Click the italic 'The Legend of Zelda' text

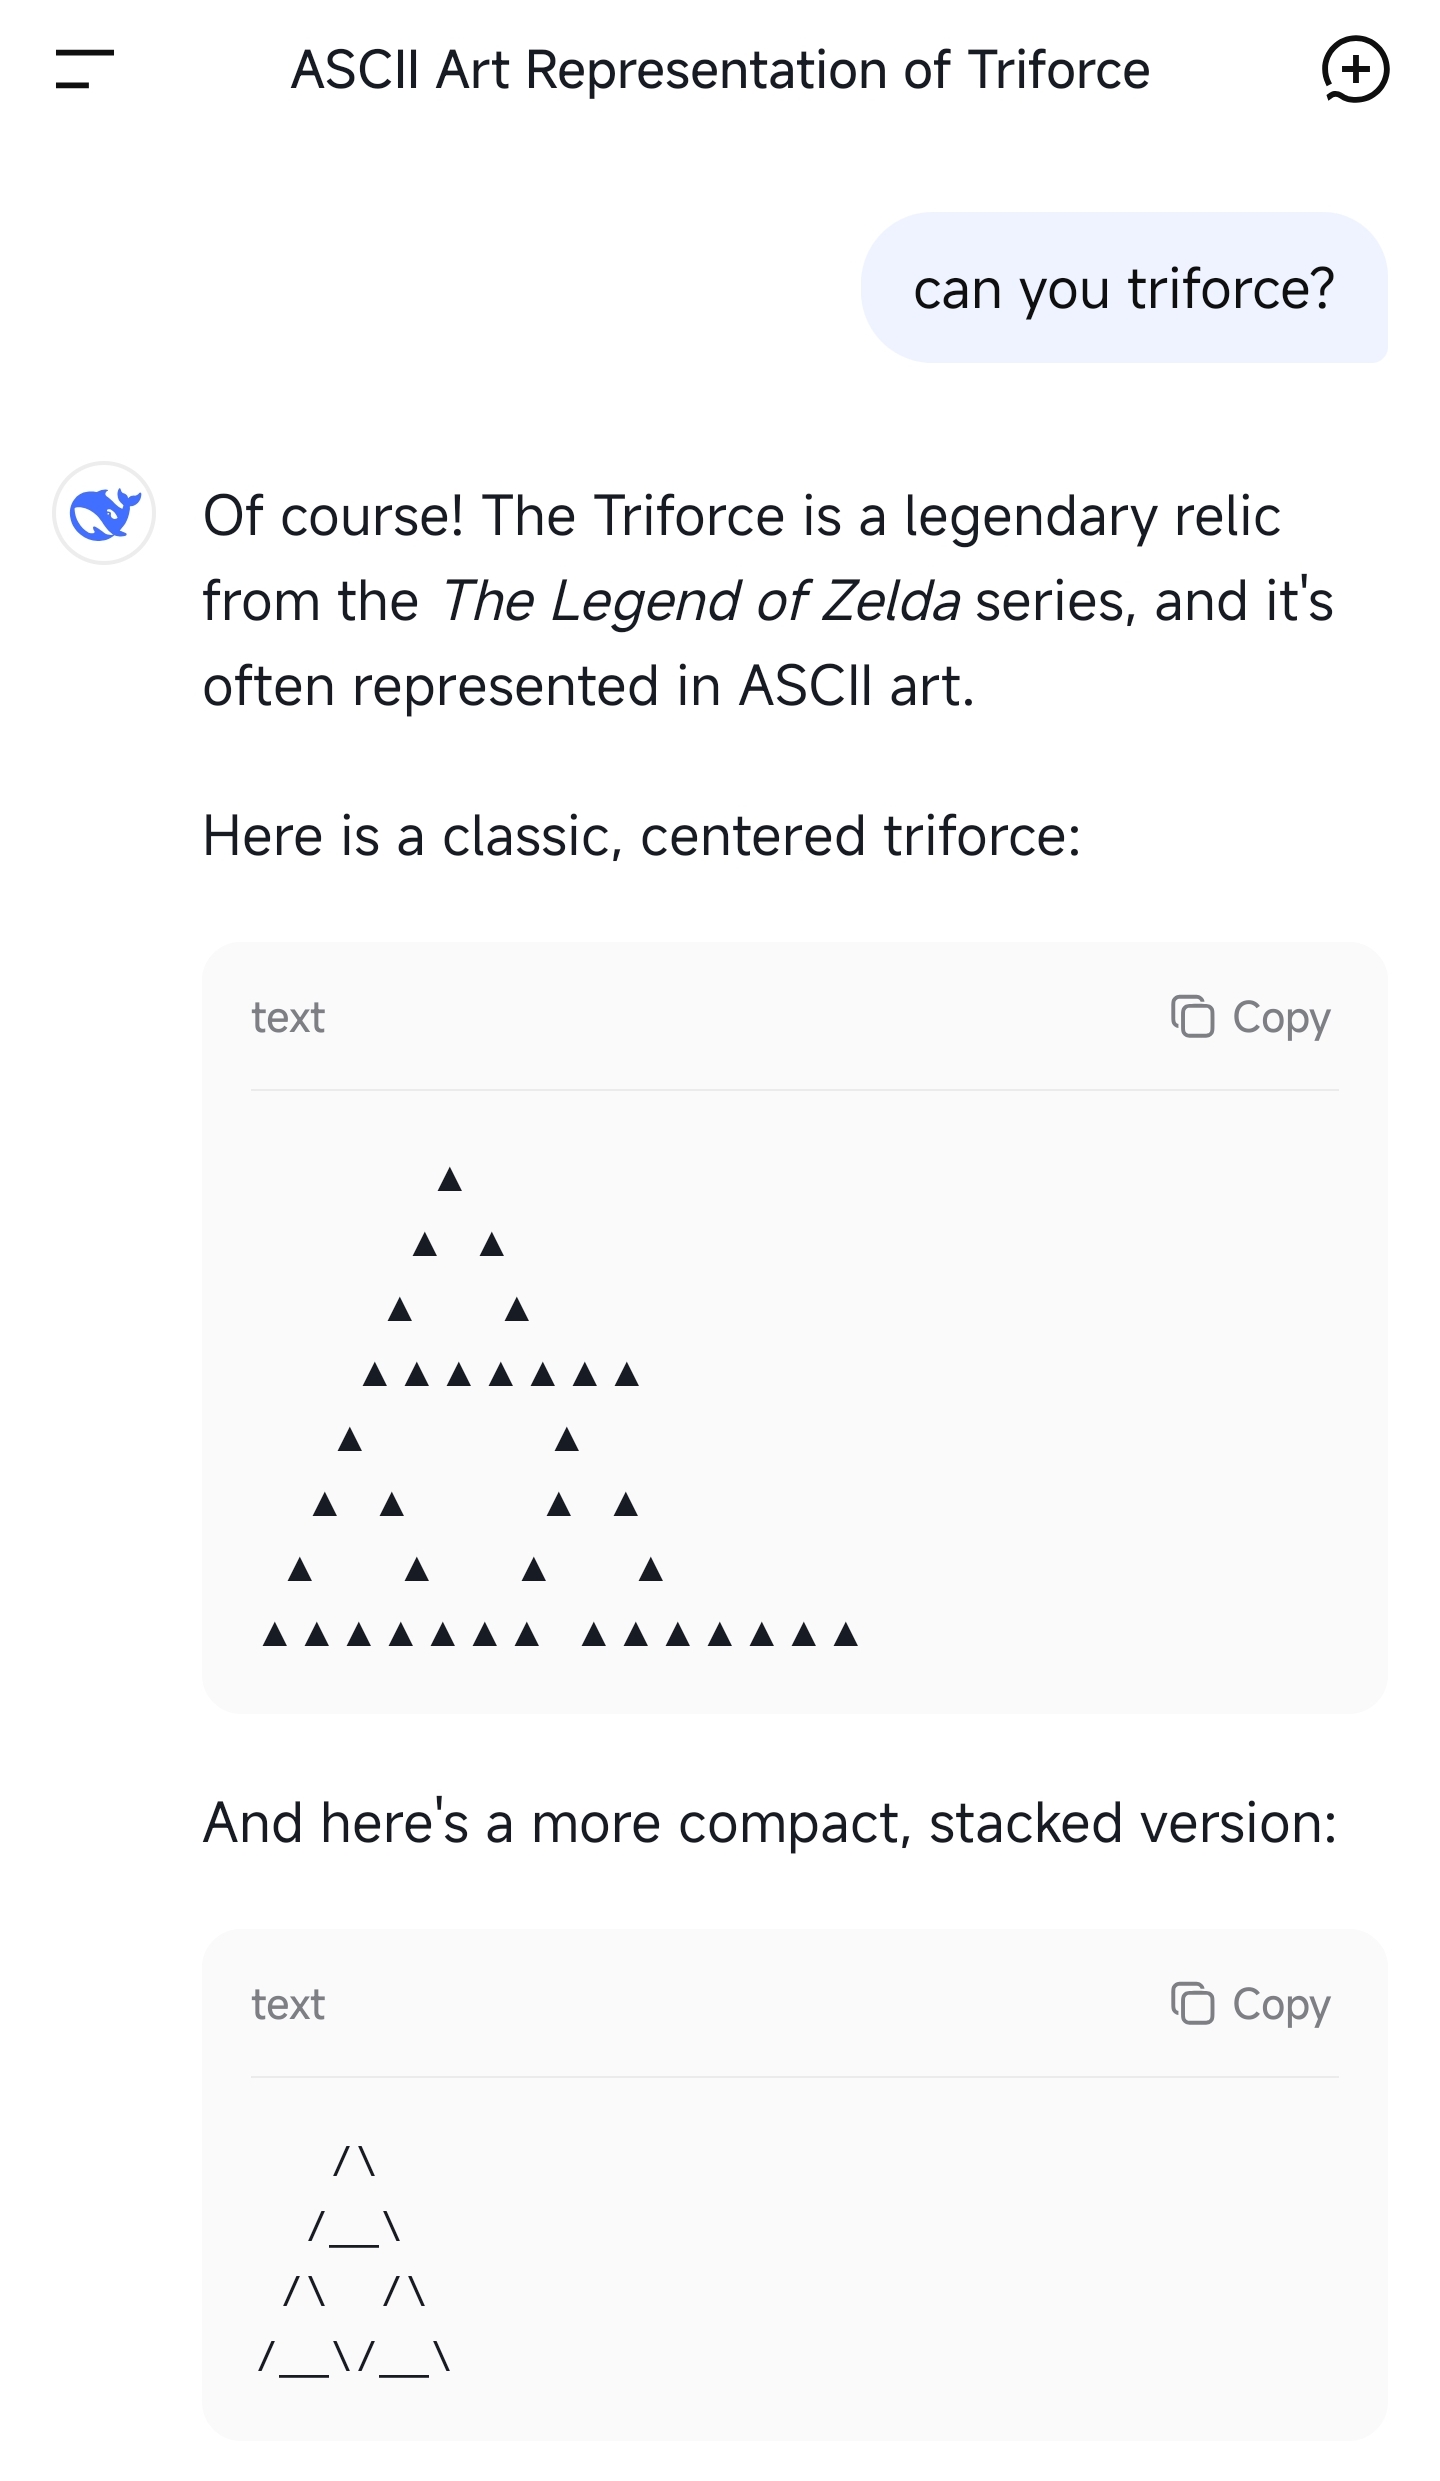point(700,601)
